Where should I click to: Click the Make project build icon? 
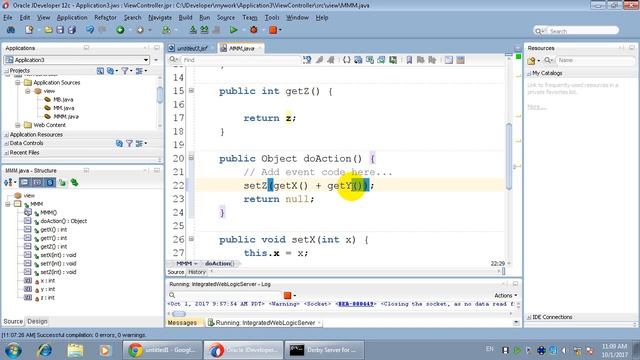pos(193,30)
